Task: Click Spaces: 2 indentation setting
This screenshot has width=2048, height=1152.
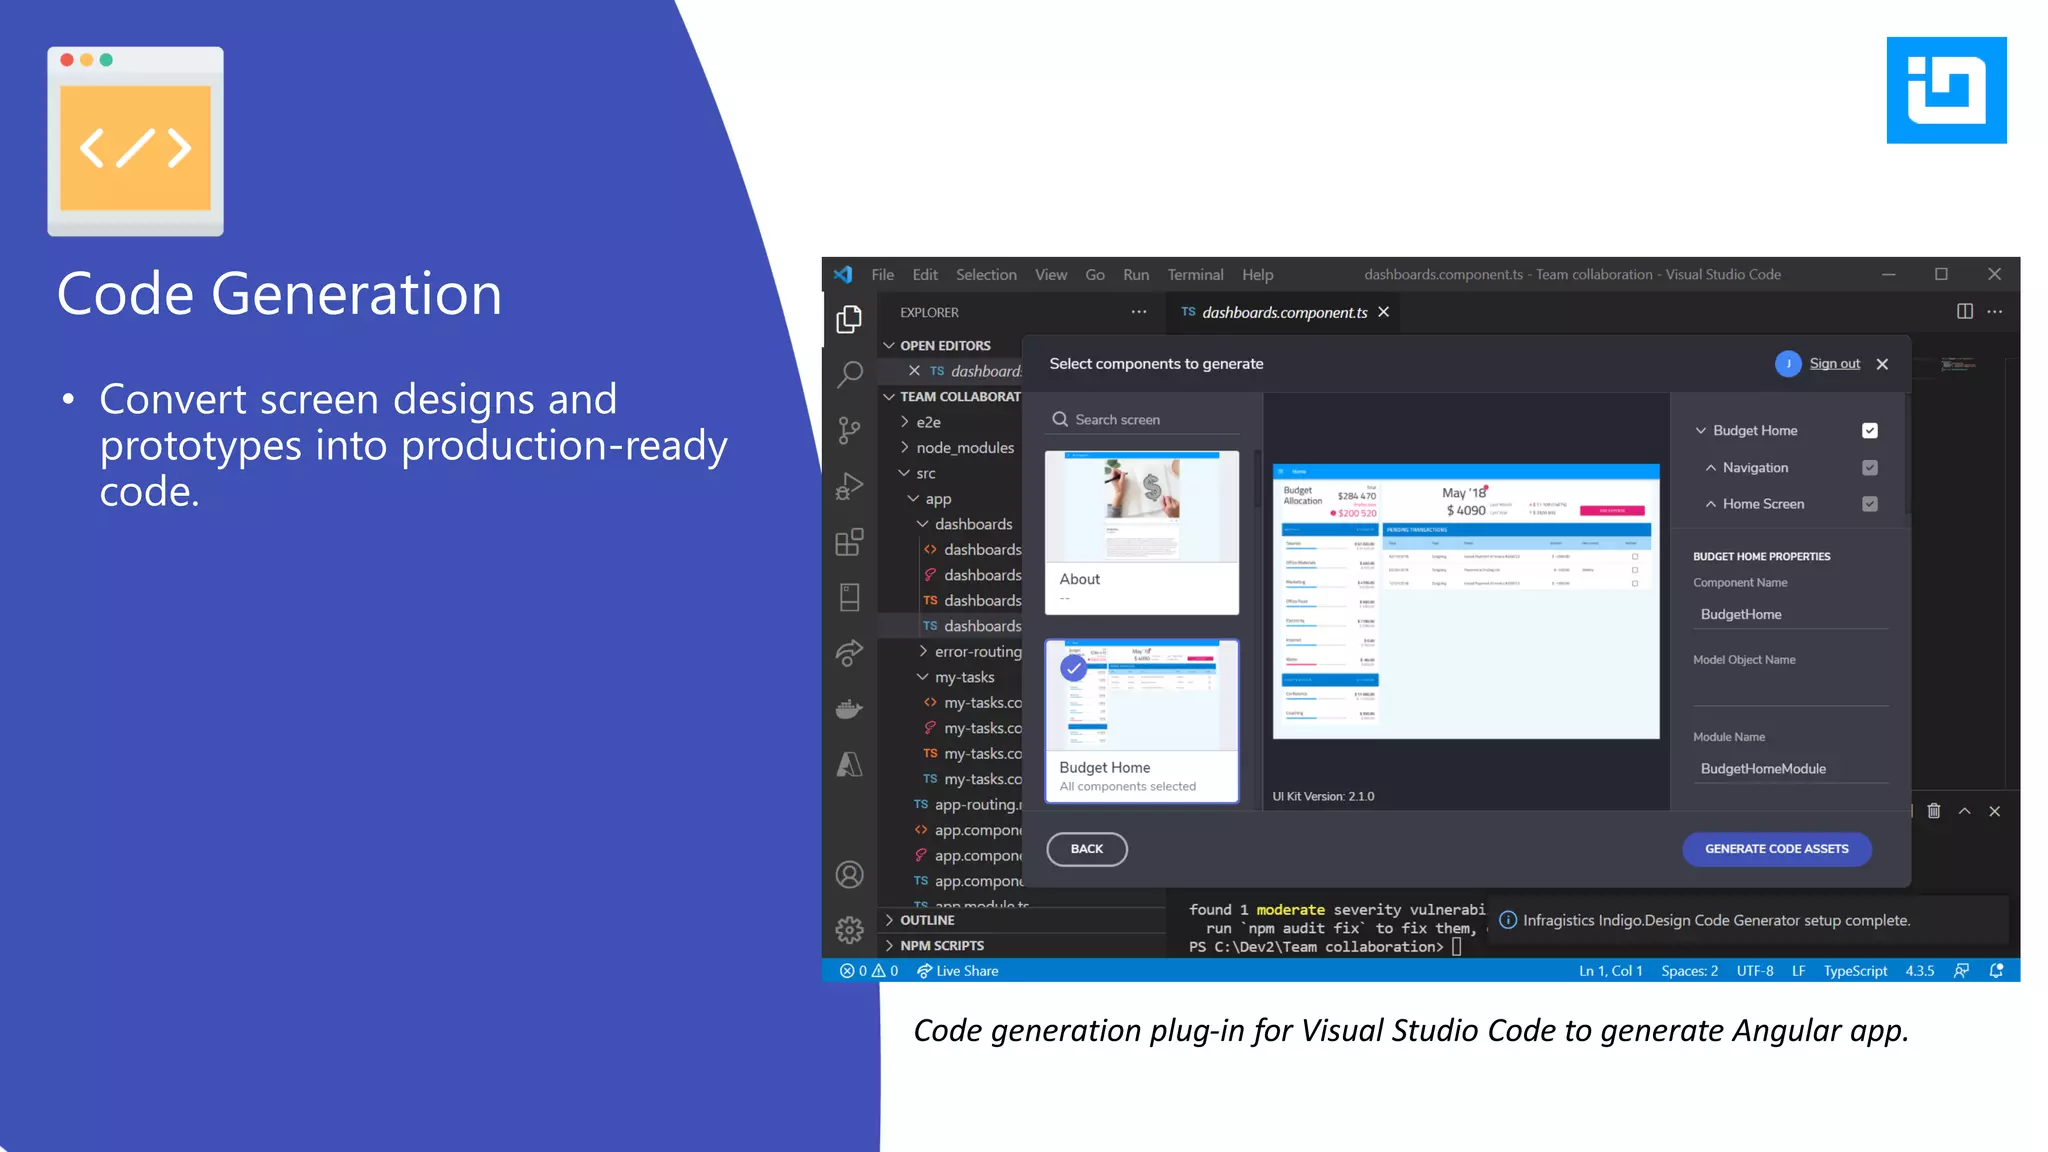Action: [x=1690, y=971]
